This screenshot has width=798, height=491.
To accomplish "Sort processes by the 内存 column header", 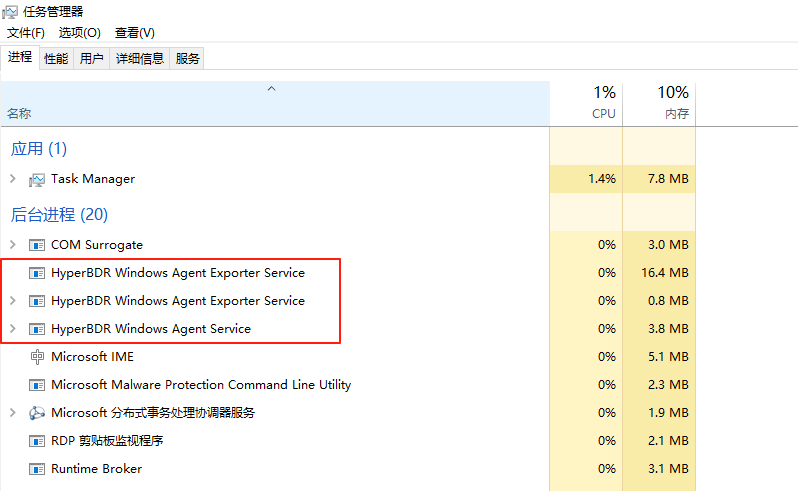I will [659, 103].
